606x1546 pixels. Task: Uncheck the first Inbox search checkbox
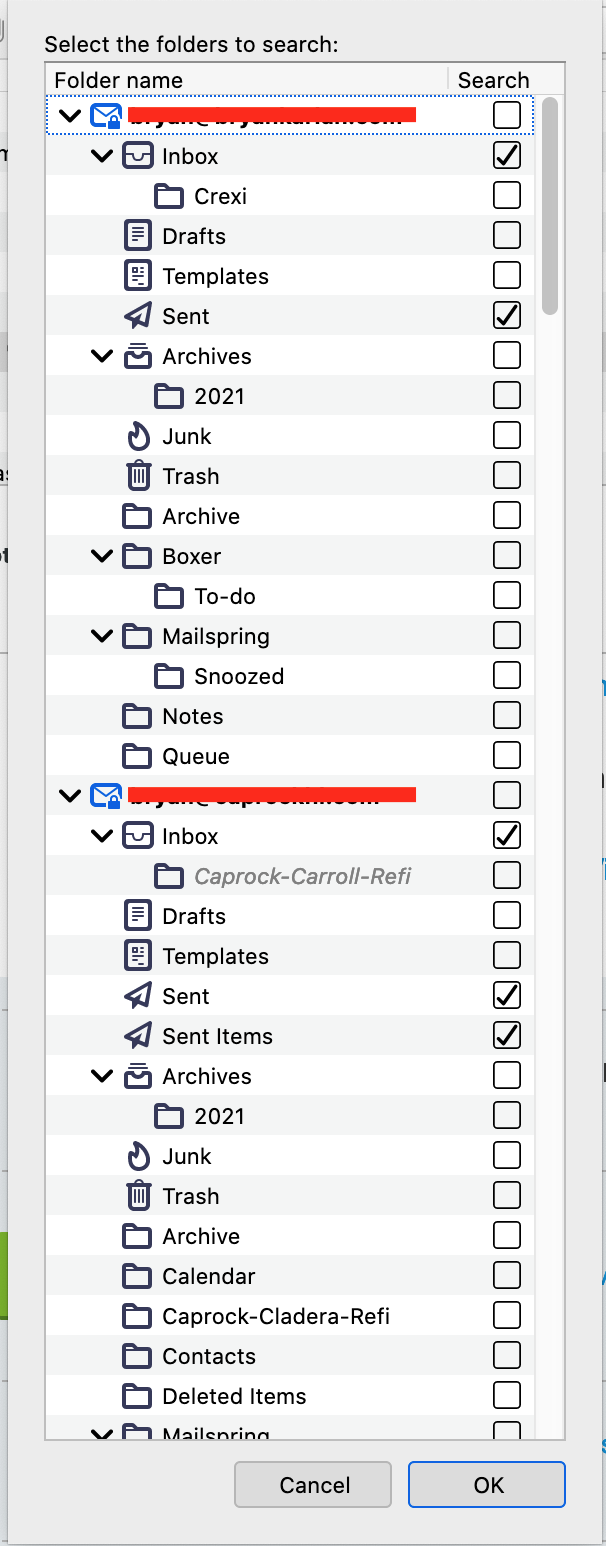coord(507,156)
